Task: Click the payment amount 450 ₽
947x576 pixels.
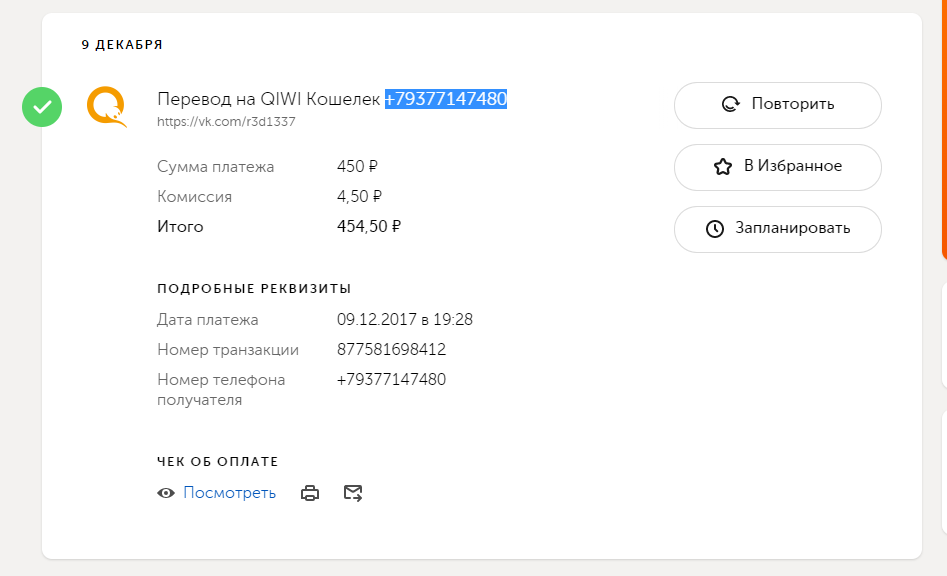Action: (357, 167)
